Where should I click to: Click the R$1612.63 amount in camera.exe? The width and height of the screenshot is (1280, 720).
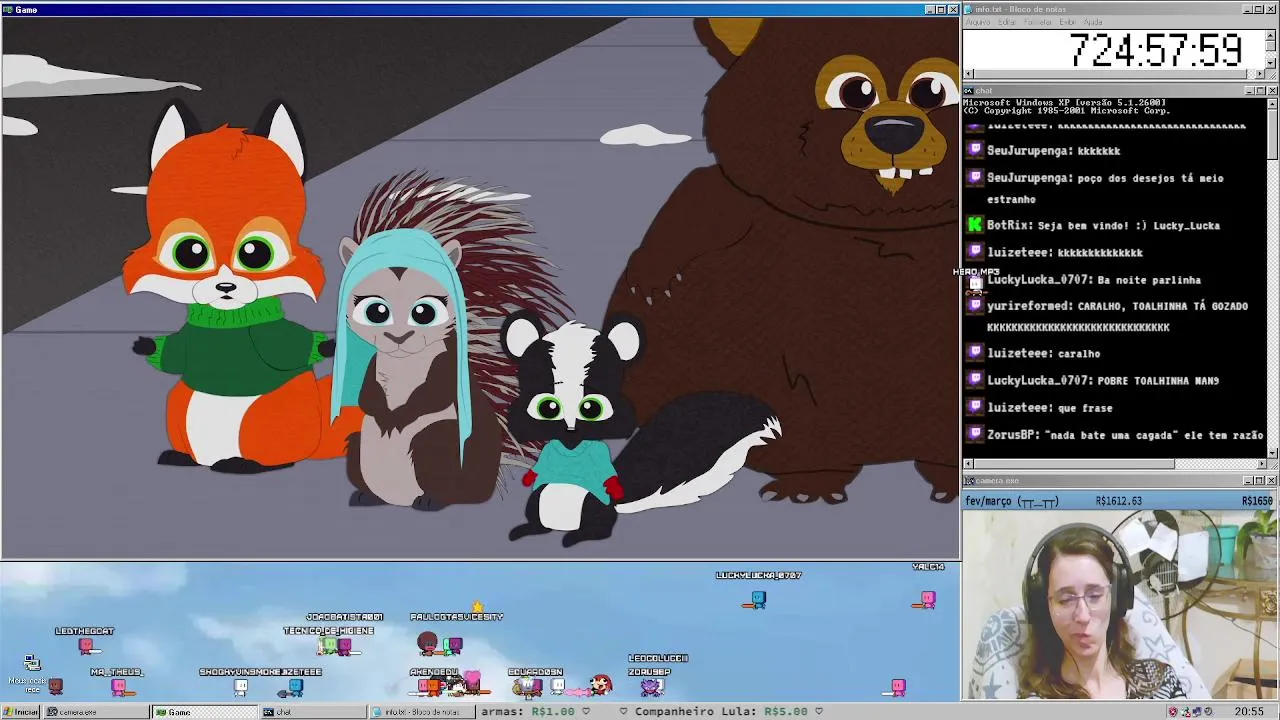click(x=1118, y=501)
